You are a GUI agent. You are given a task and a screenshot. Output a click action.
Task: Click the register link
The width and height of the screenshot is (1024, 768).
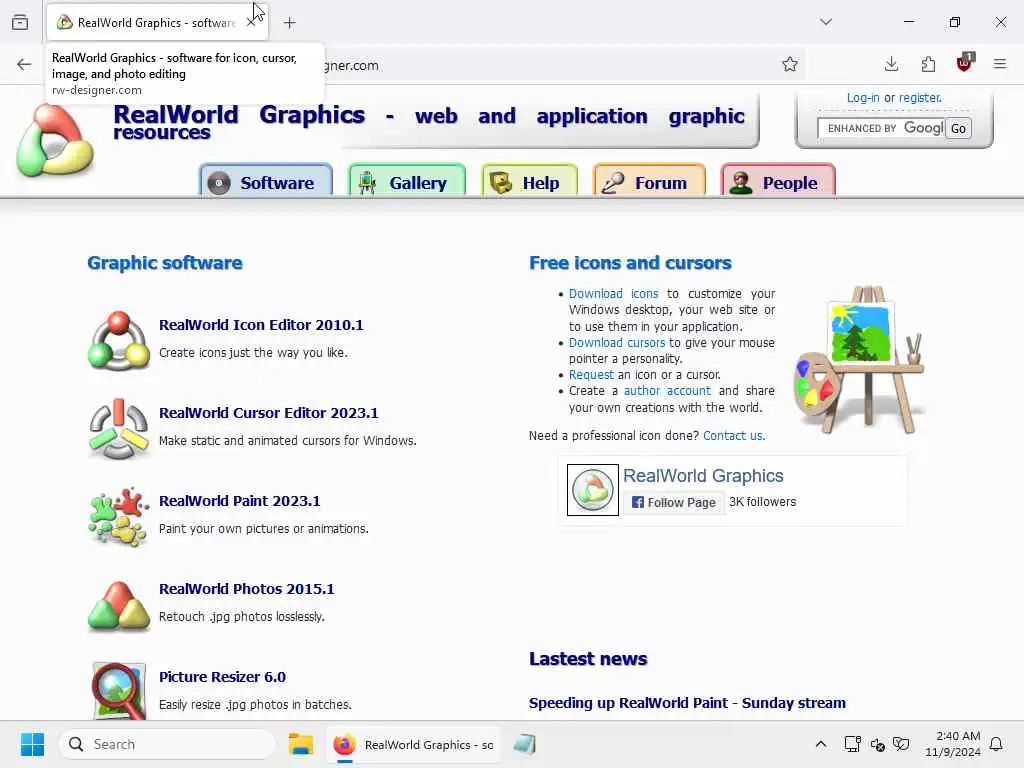pos(920,98)
